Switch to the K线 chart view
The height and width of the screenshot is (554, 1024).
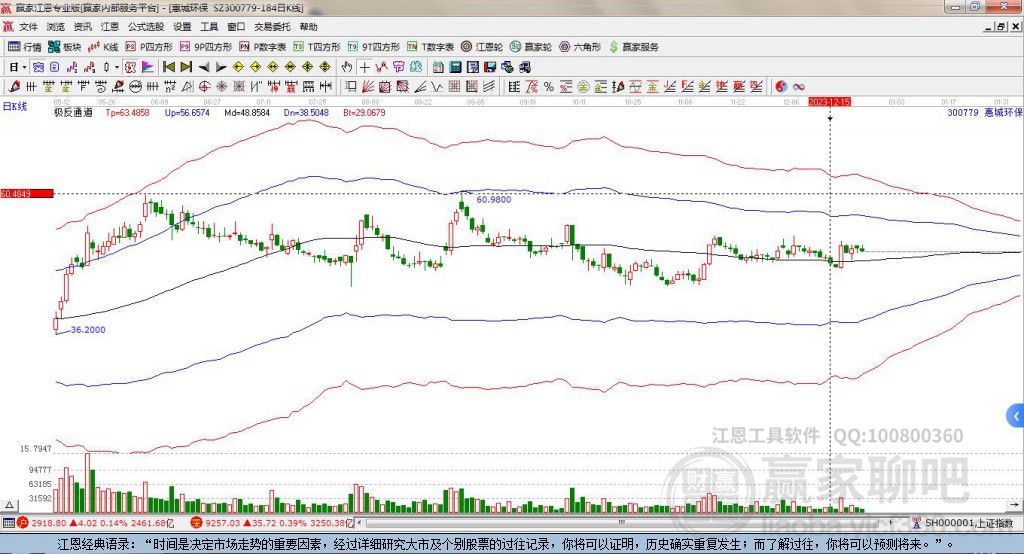click(x=103, y=47)
